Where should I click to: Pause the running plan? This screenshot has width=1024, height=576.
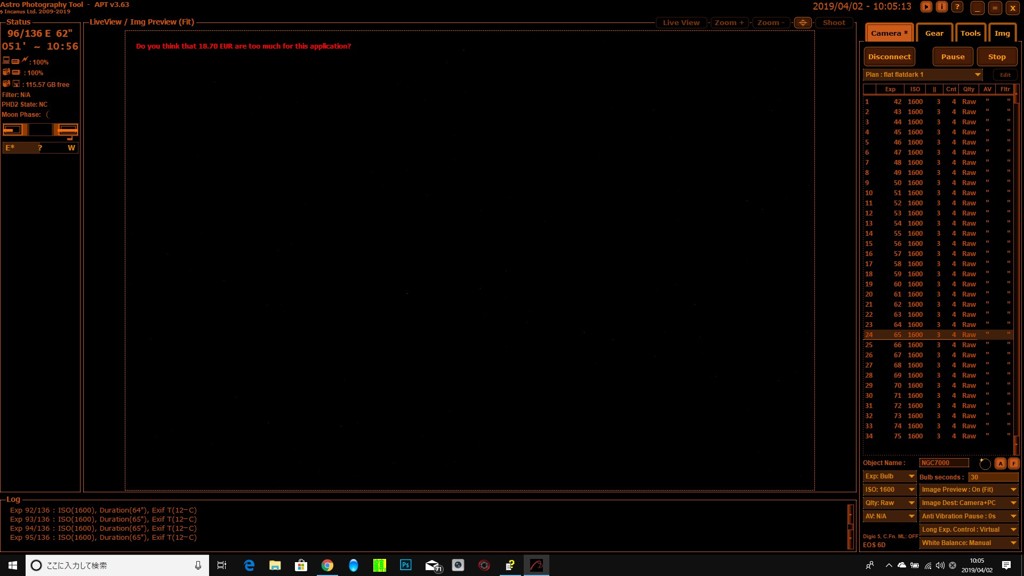click(952, 57)
